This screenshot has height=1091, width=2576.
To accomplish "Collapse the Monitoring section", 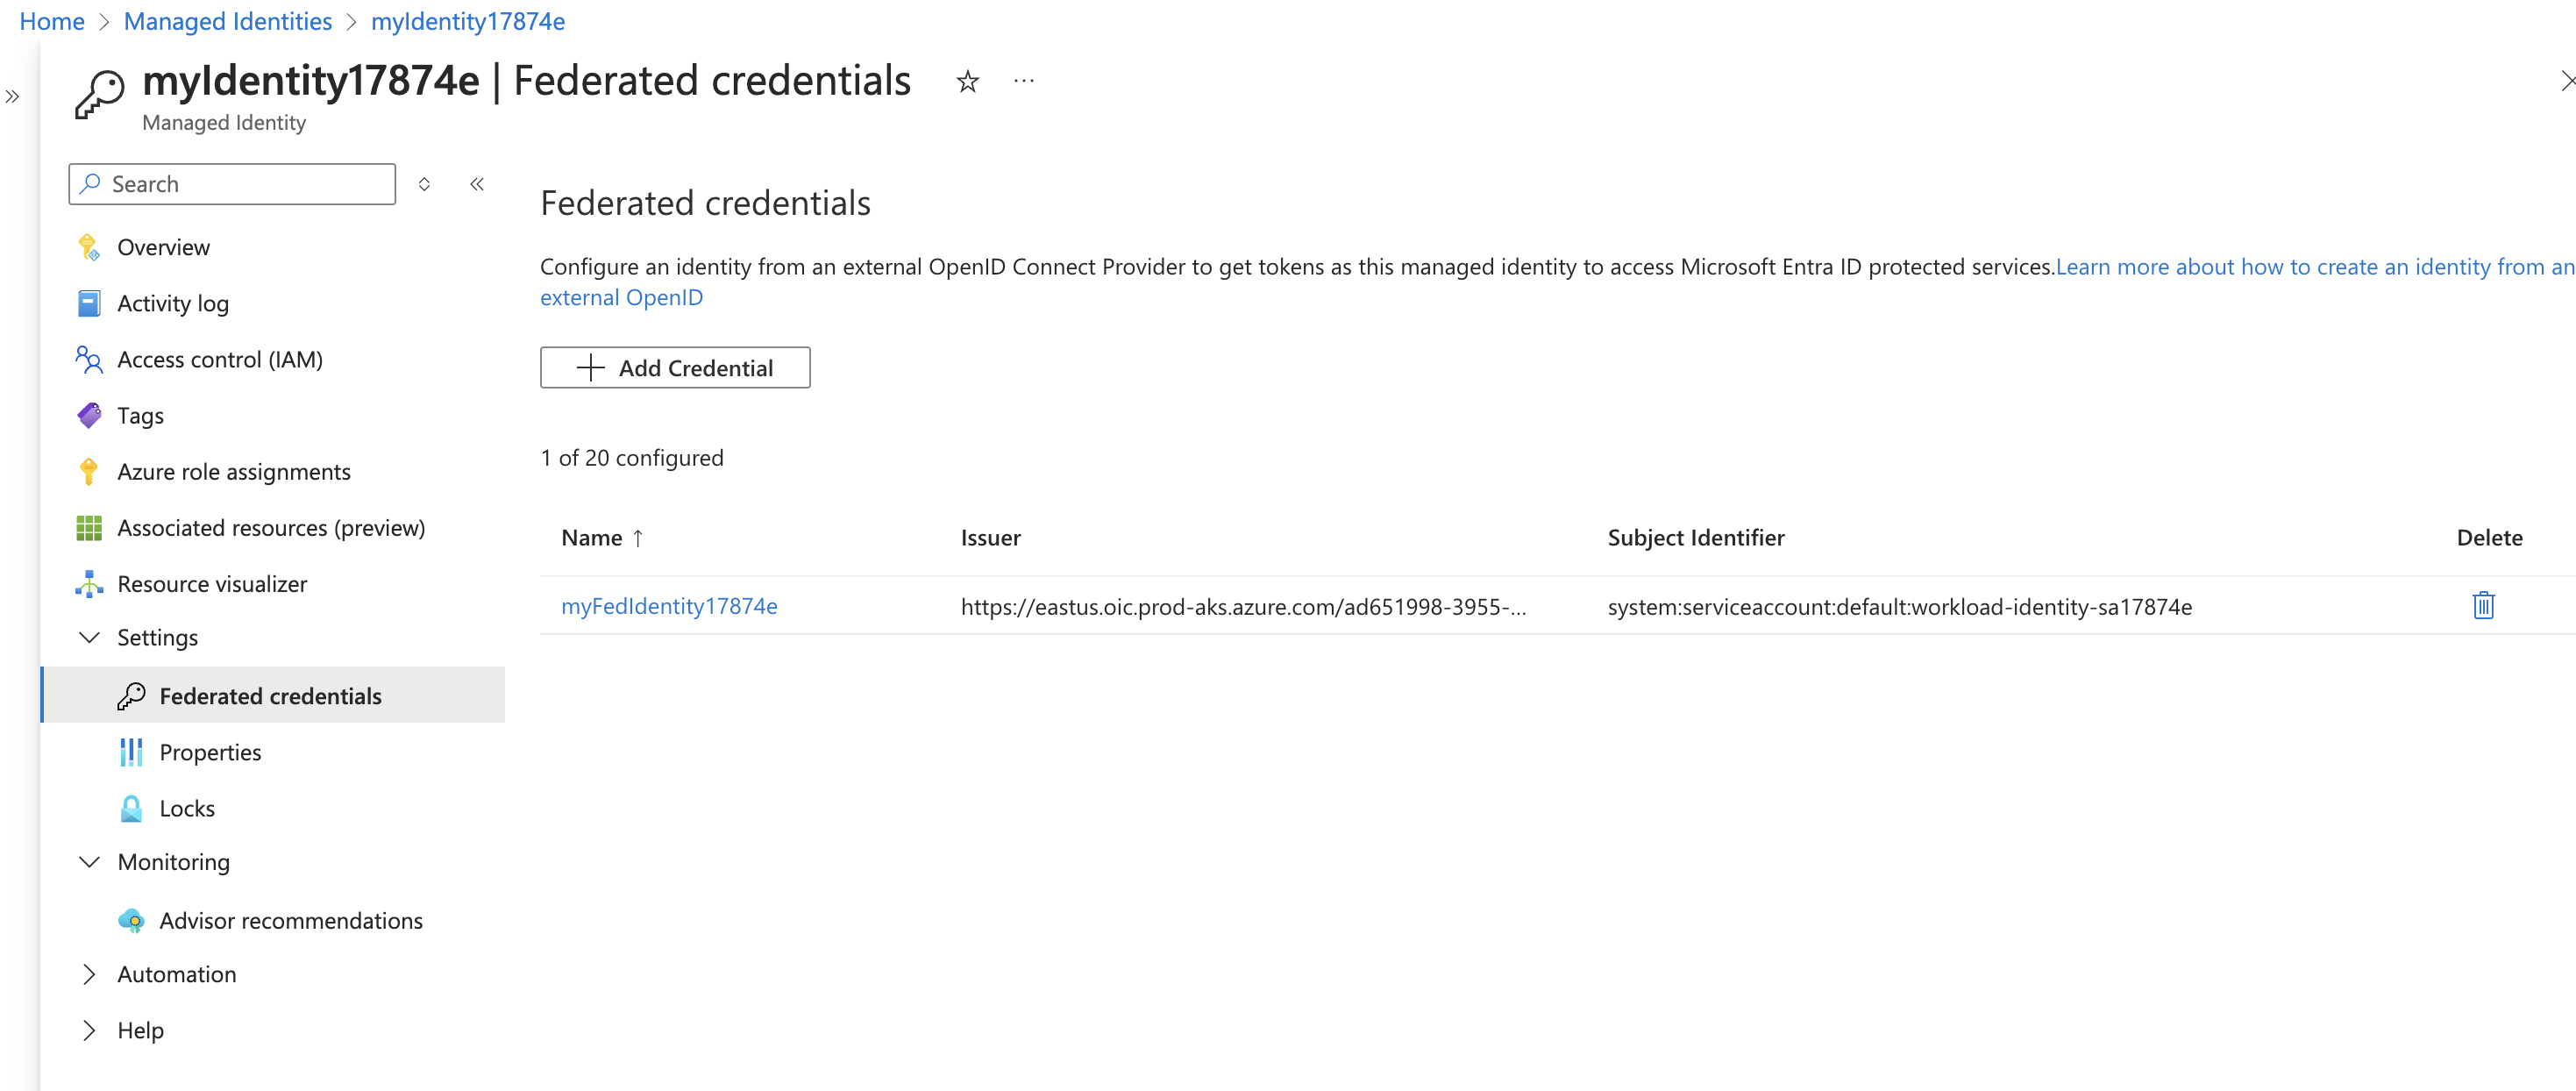I will pos(89,862).
